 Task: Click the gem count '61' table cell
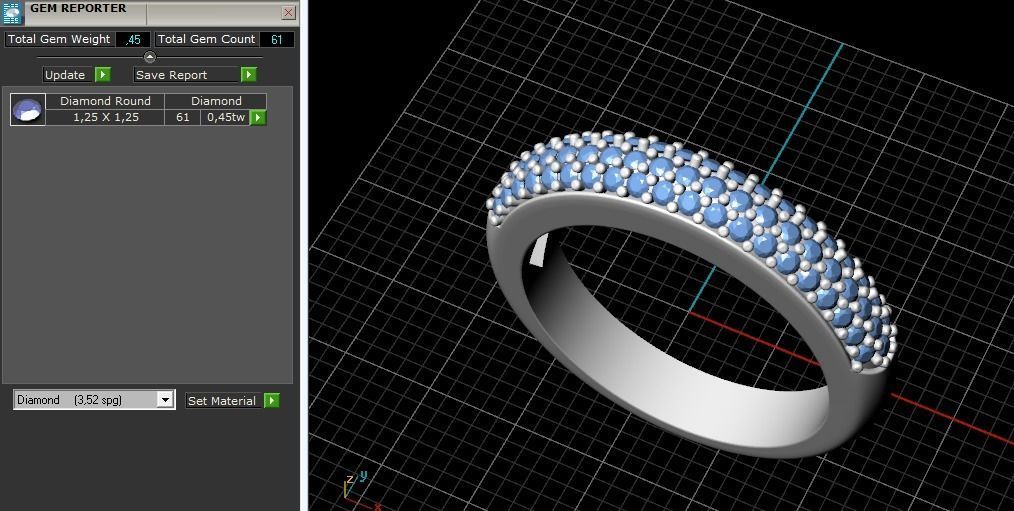click(x=182, y=118)
